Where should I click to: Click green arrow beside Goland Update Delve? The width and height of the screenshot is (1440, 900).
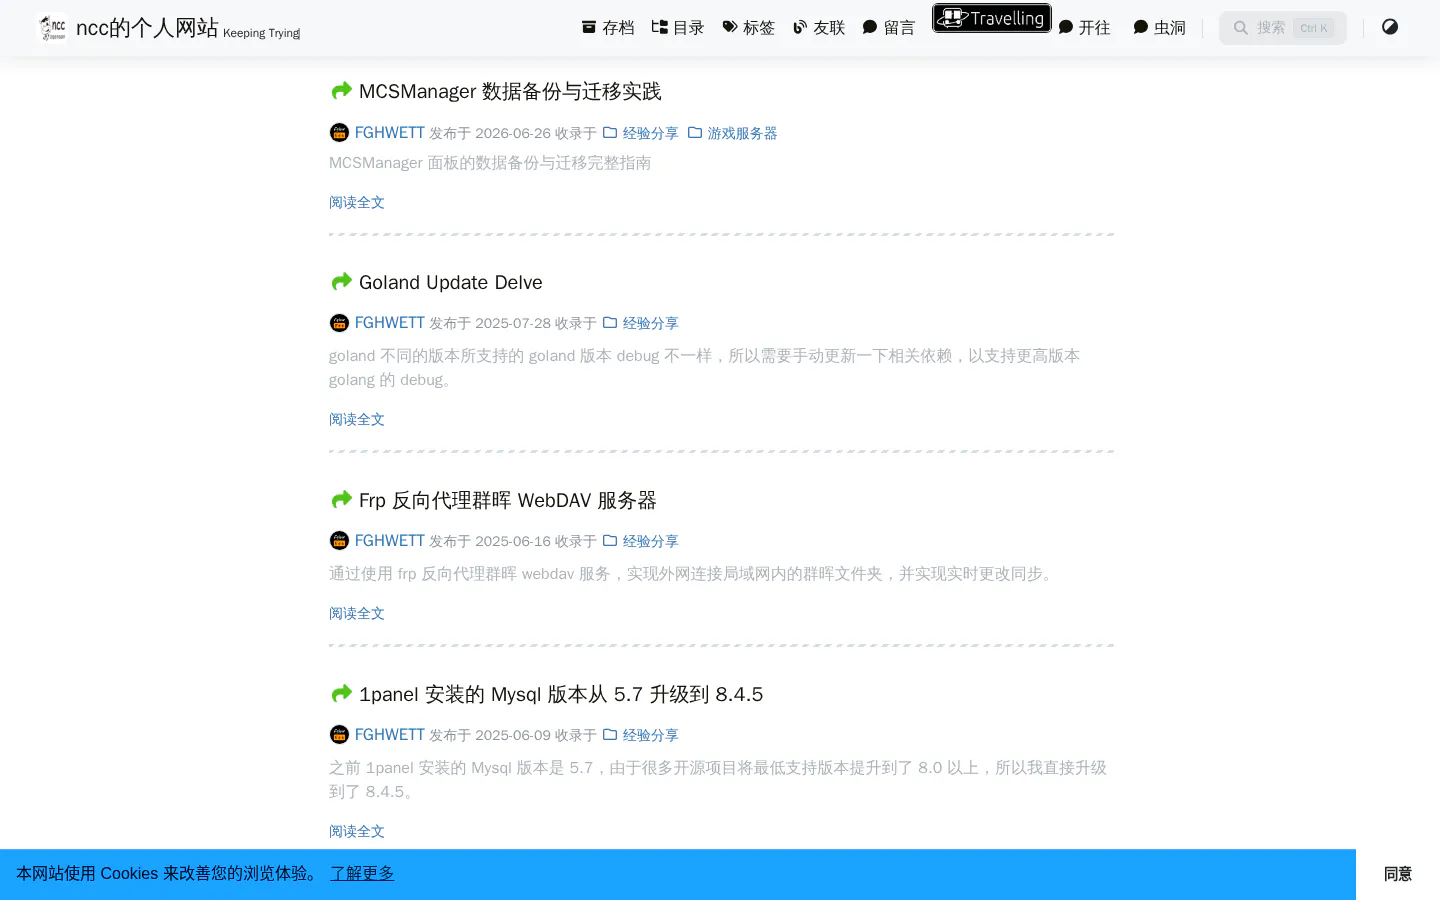point(341,281)
